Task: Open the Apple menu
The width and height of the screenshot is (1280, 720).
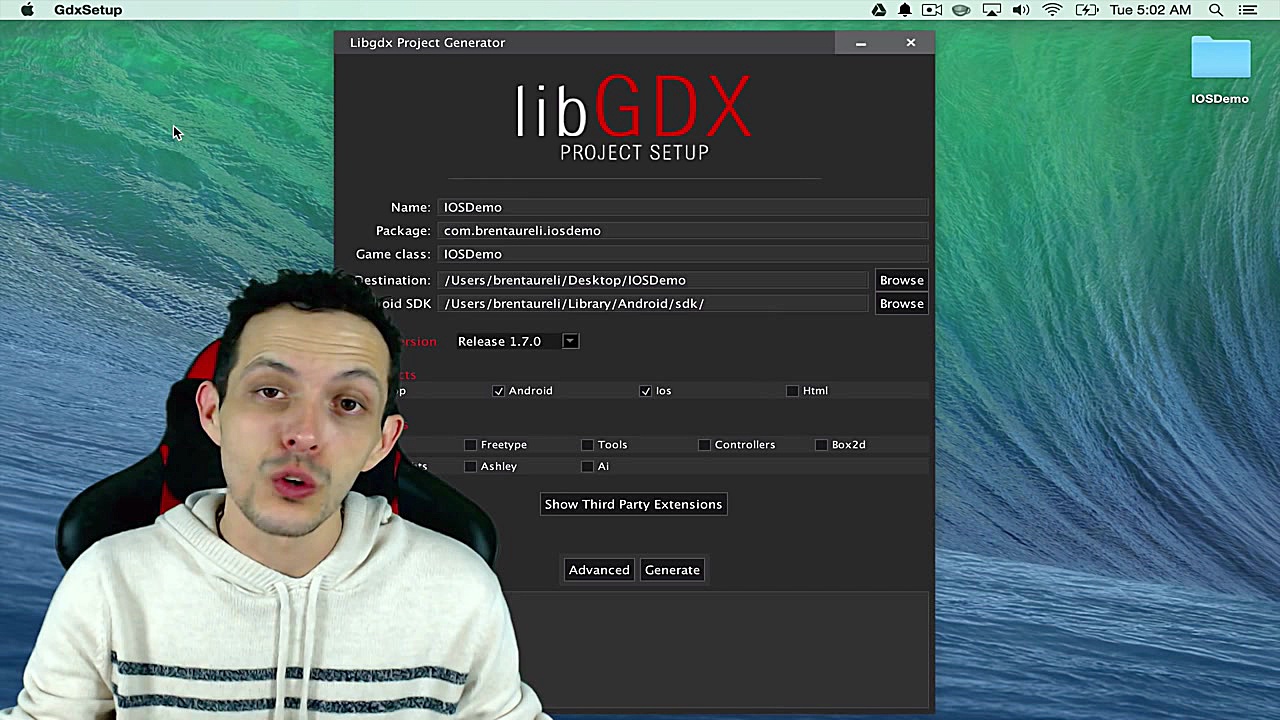Action: (x=27, y=10)
